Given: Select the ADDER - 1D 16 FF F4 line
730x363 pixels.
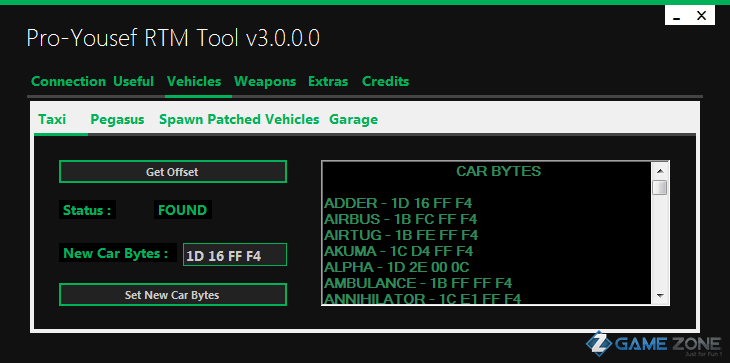Looking at the screenshot, I should pyautogui.click(x=398, y=203).
